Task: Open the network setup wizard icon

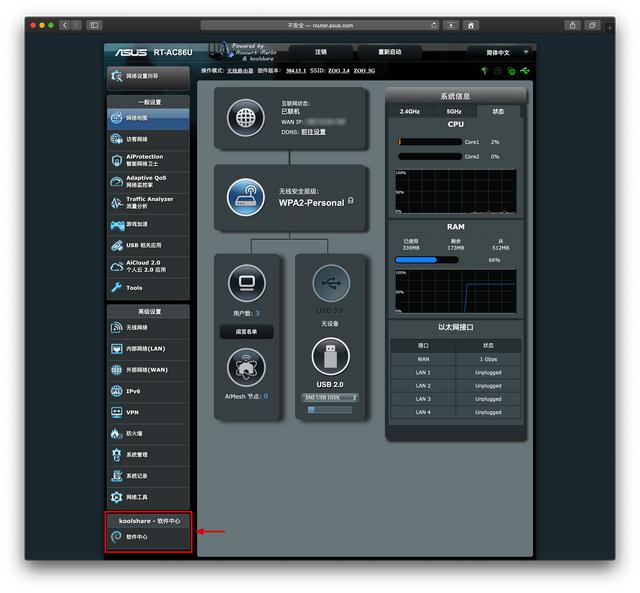Action: (x=117, y=76)
